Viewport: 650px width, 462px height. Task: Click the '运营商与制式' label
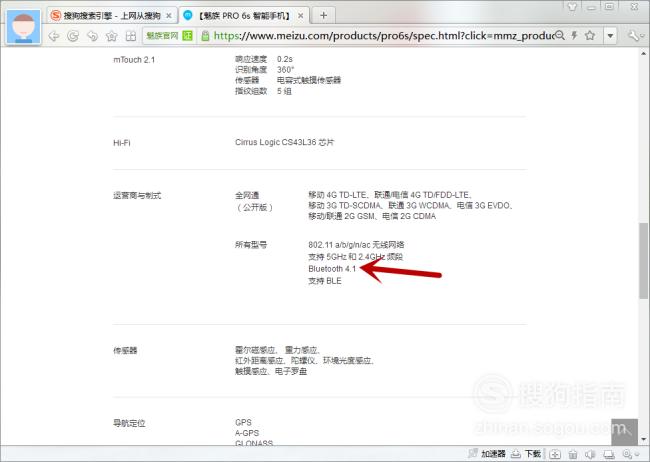pyautogui.click(x=137, y=195)
